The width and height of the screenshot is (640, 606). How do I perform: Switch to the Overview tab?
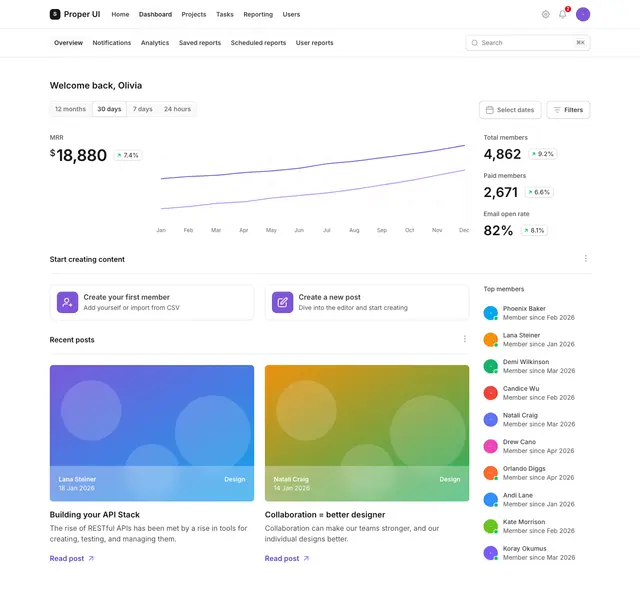point(68,43)
